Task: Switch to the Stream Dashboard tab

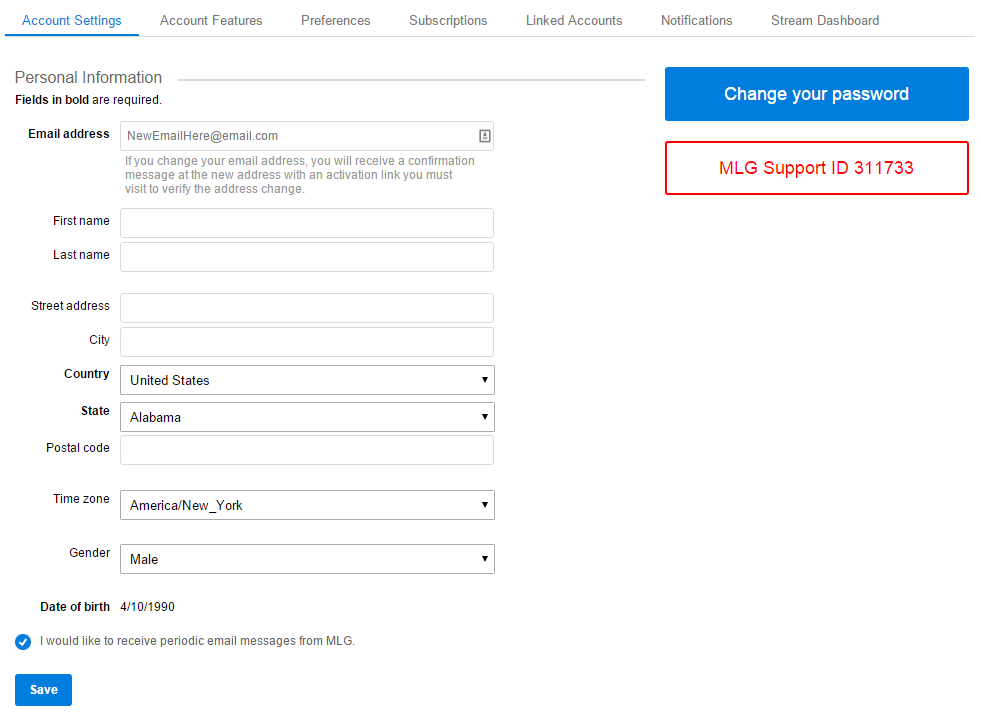Action: 825,21
